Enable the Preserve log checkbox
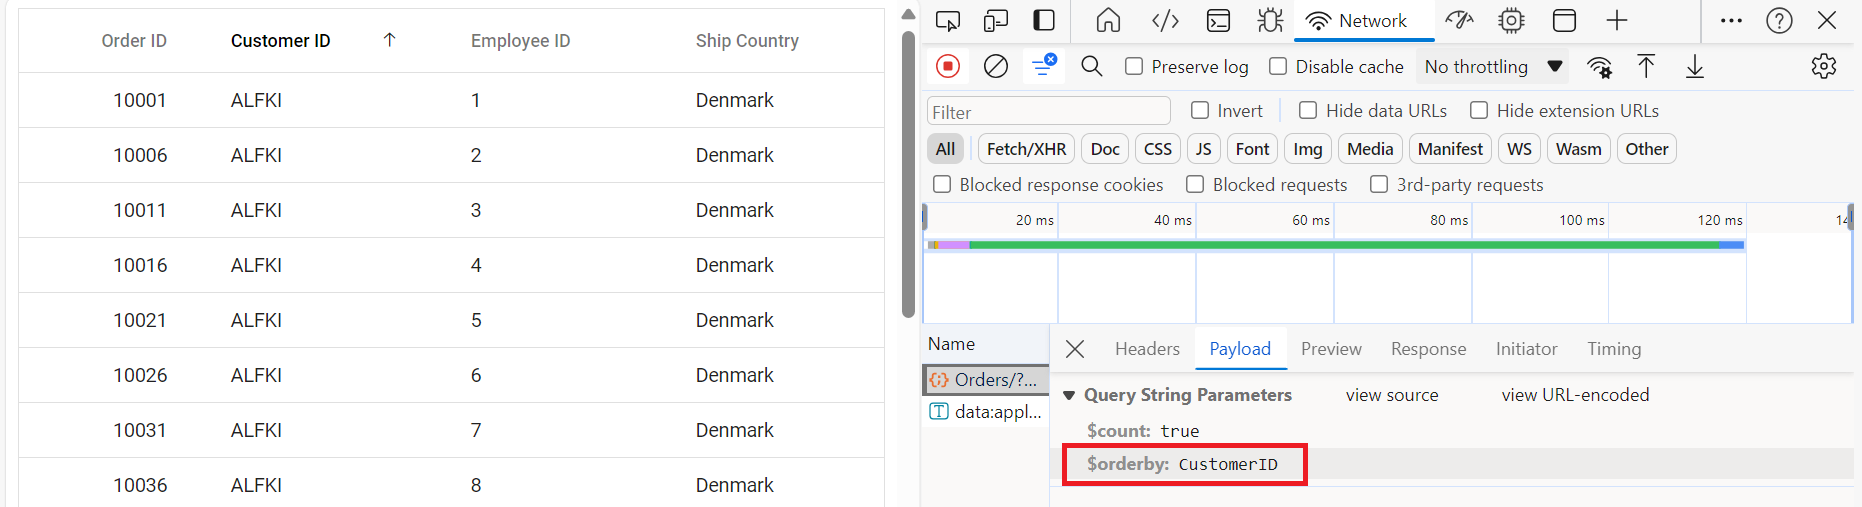Screen dimensions: 1862x507 click(x=1134, y=66)
